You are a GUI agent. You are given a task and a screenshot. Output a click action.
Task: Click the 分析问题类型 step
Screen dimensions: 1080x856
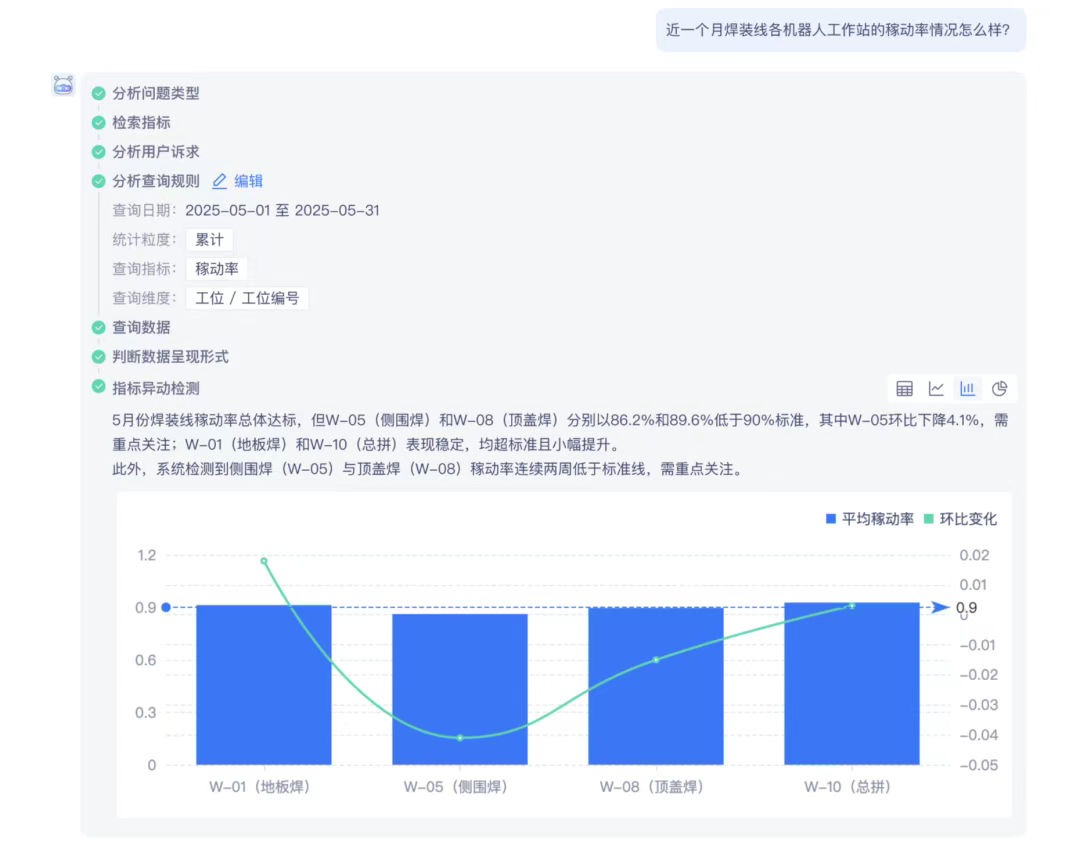pyautogui.click(x=156, y=93)
